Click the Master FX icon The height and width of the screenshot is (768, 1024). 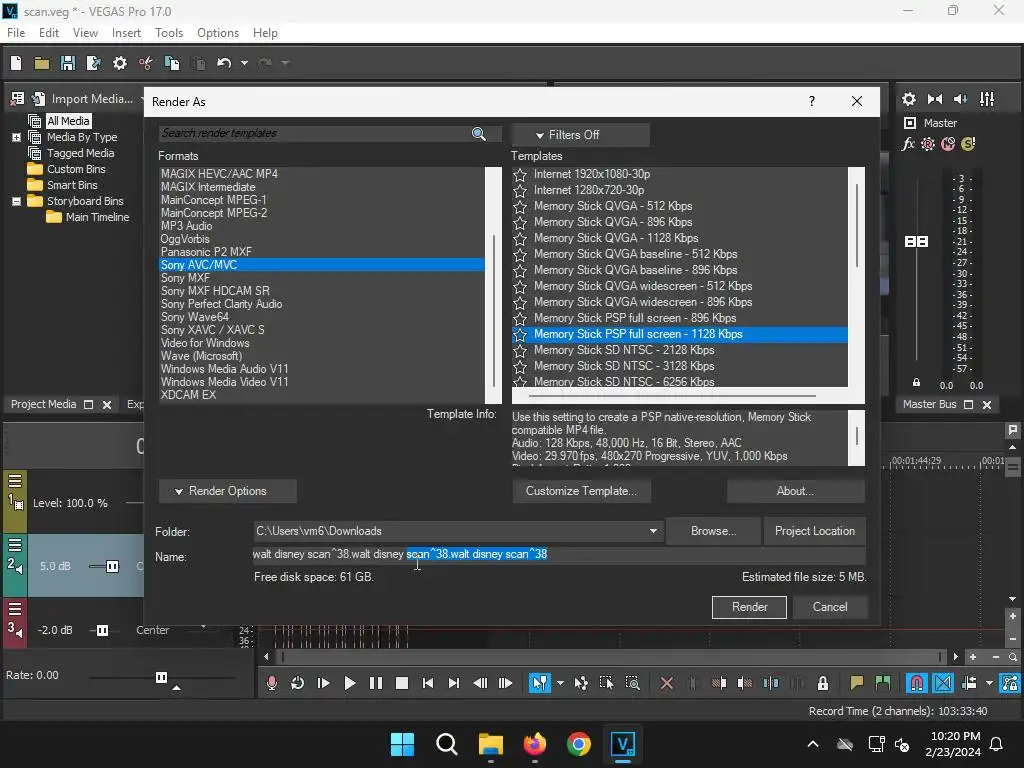coord(908,144)
